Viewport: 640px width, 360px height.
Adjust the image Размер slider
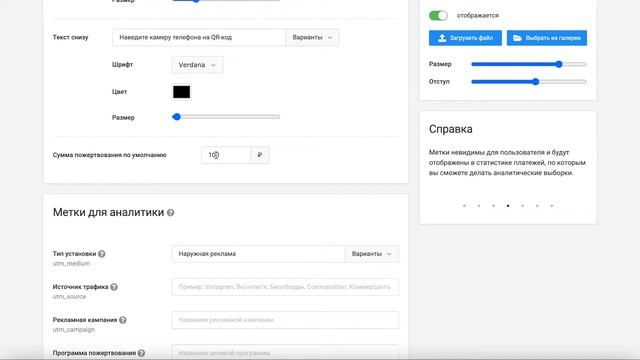click(x=529, y=64)
